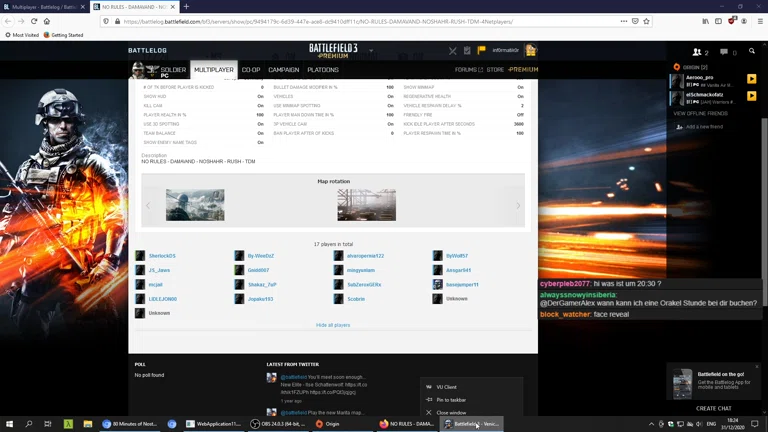This screenshot has height=432, width=768.
Task: Reload the current page
Action: 34,21
